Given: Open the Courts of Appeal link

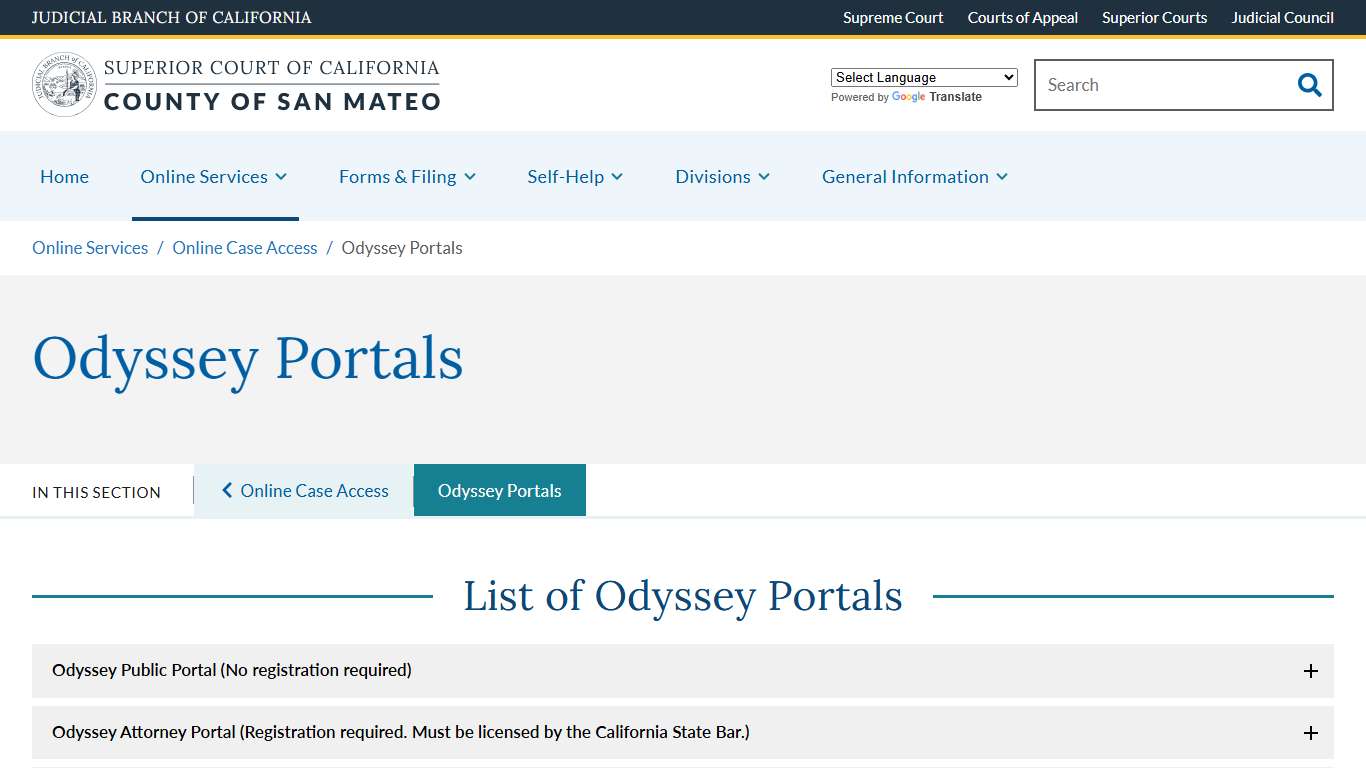Looking at the screenshot, I should tap(1022, 17).
